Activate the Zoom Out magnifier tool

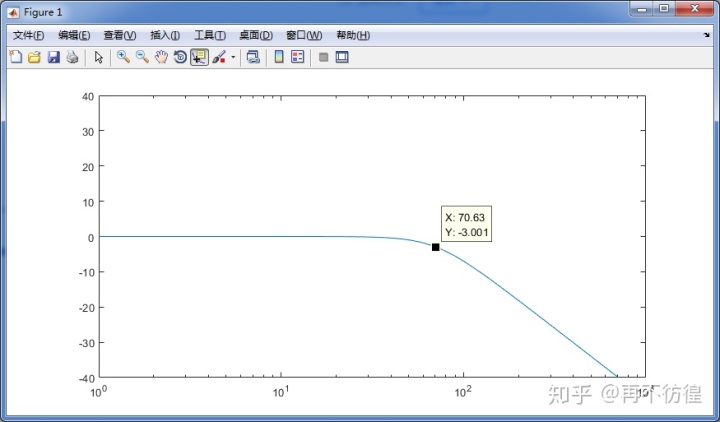[142, 57]
